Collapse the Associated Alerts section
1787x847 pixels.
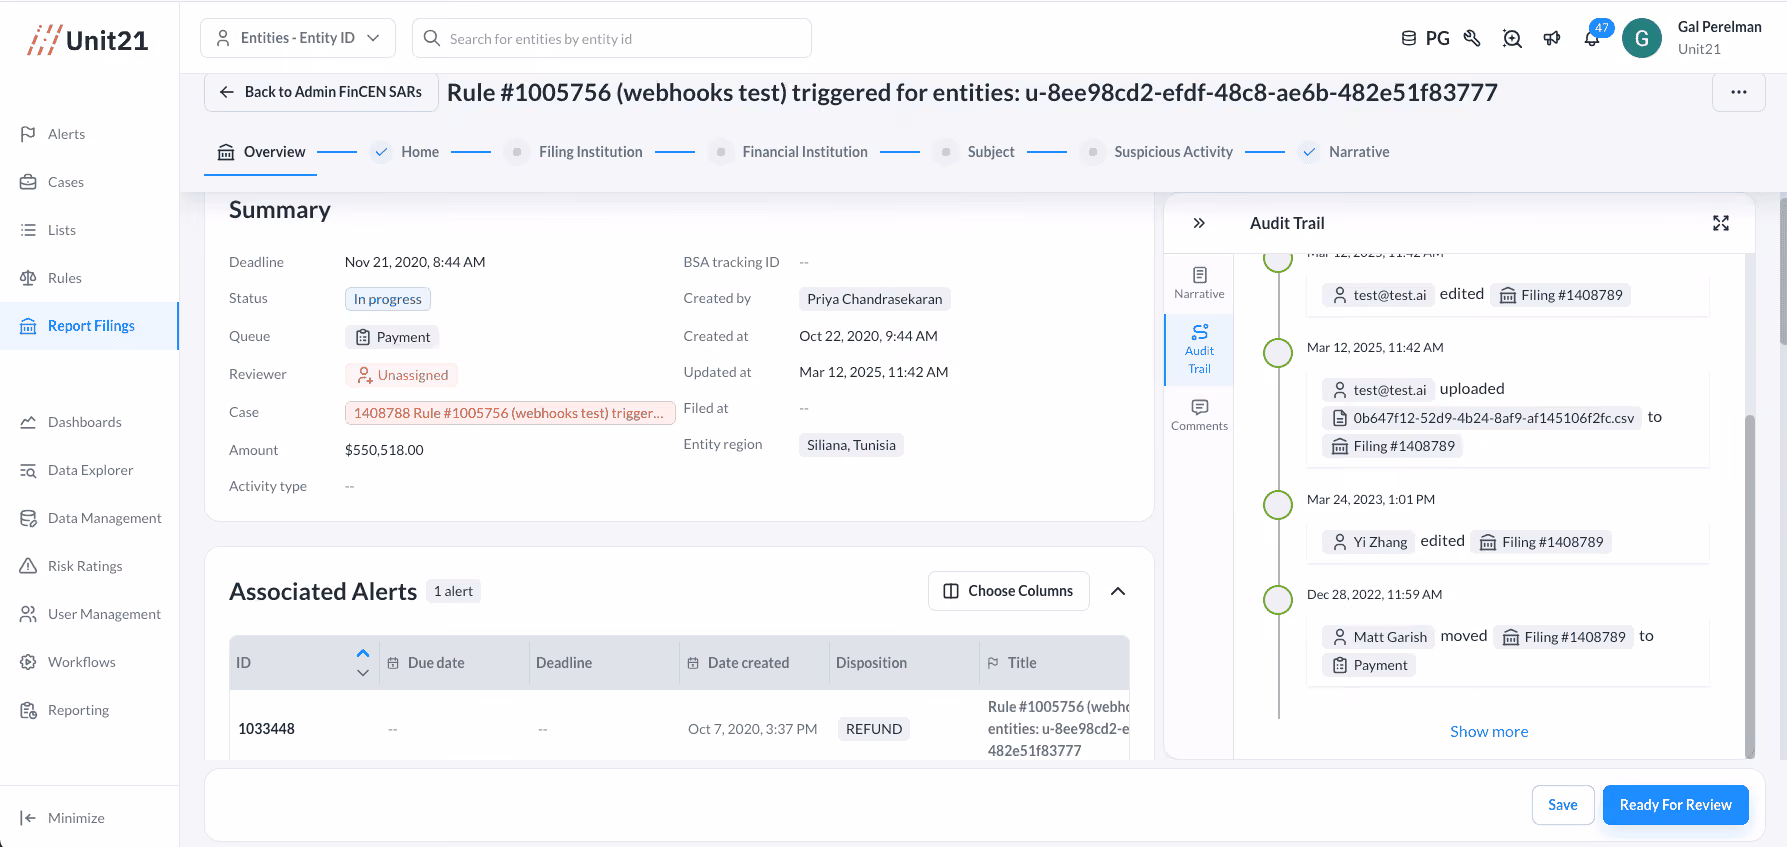(1118, 591)
